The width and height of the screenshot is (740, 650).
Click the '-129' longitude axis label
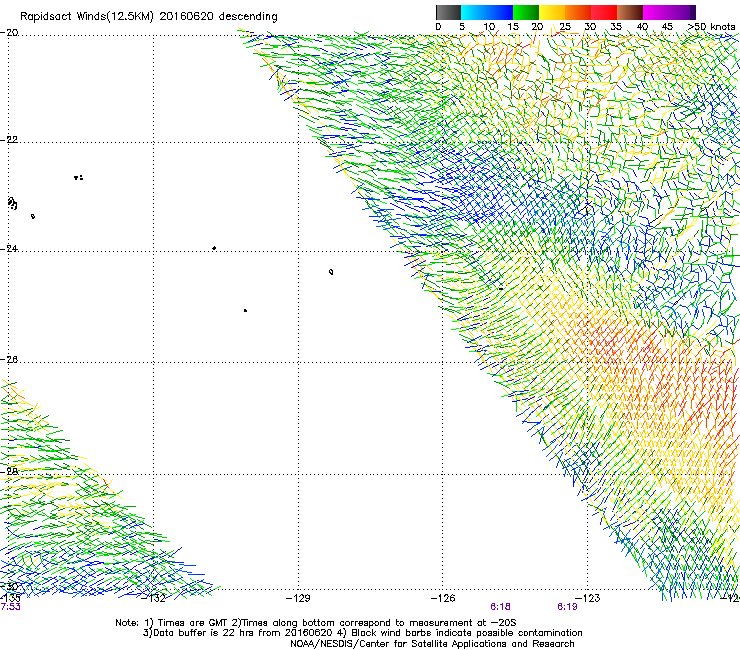(298, 599)
